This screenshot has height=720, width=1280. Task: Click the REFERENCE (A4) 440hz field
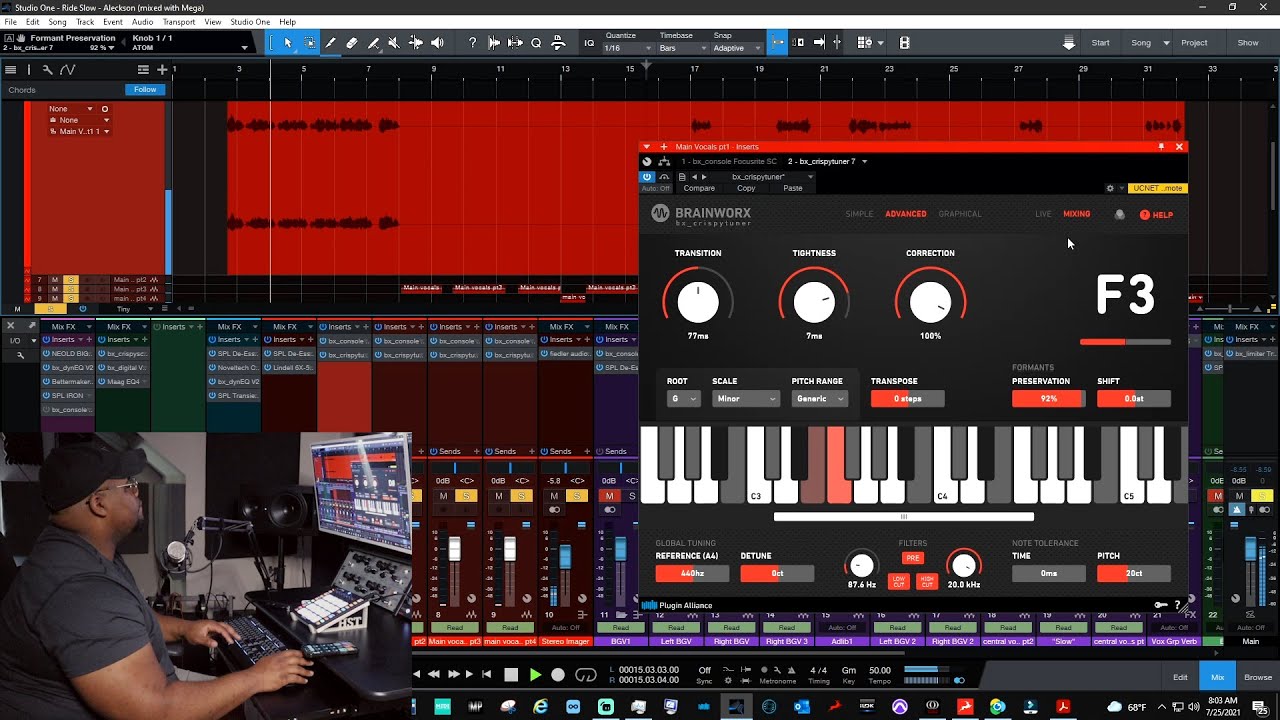click(x=692, y=574)
